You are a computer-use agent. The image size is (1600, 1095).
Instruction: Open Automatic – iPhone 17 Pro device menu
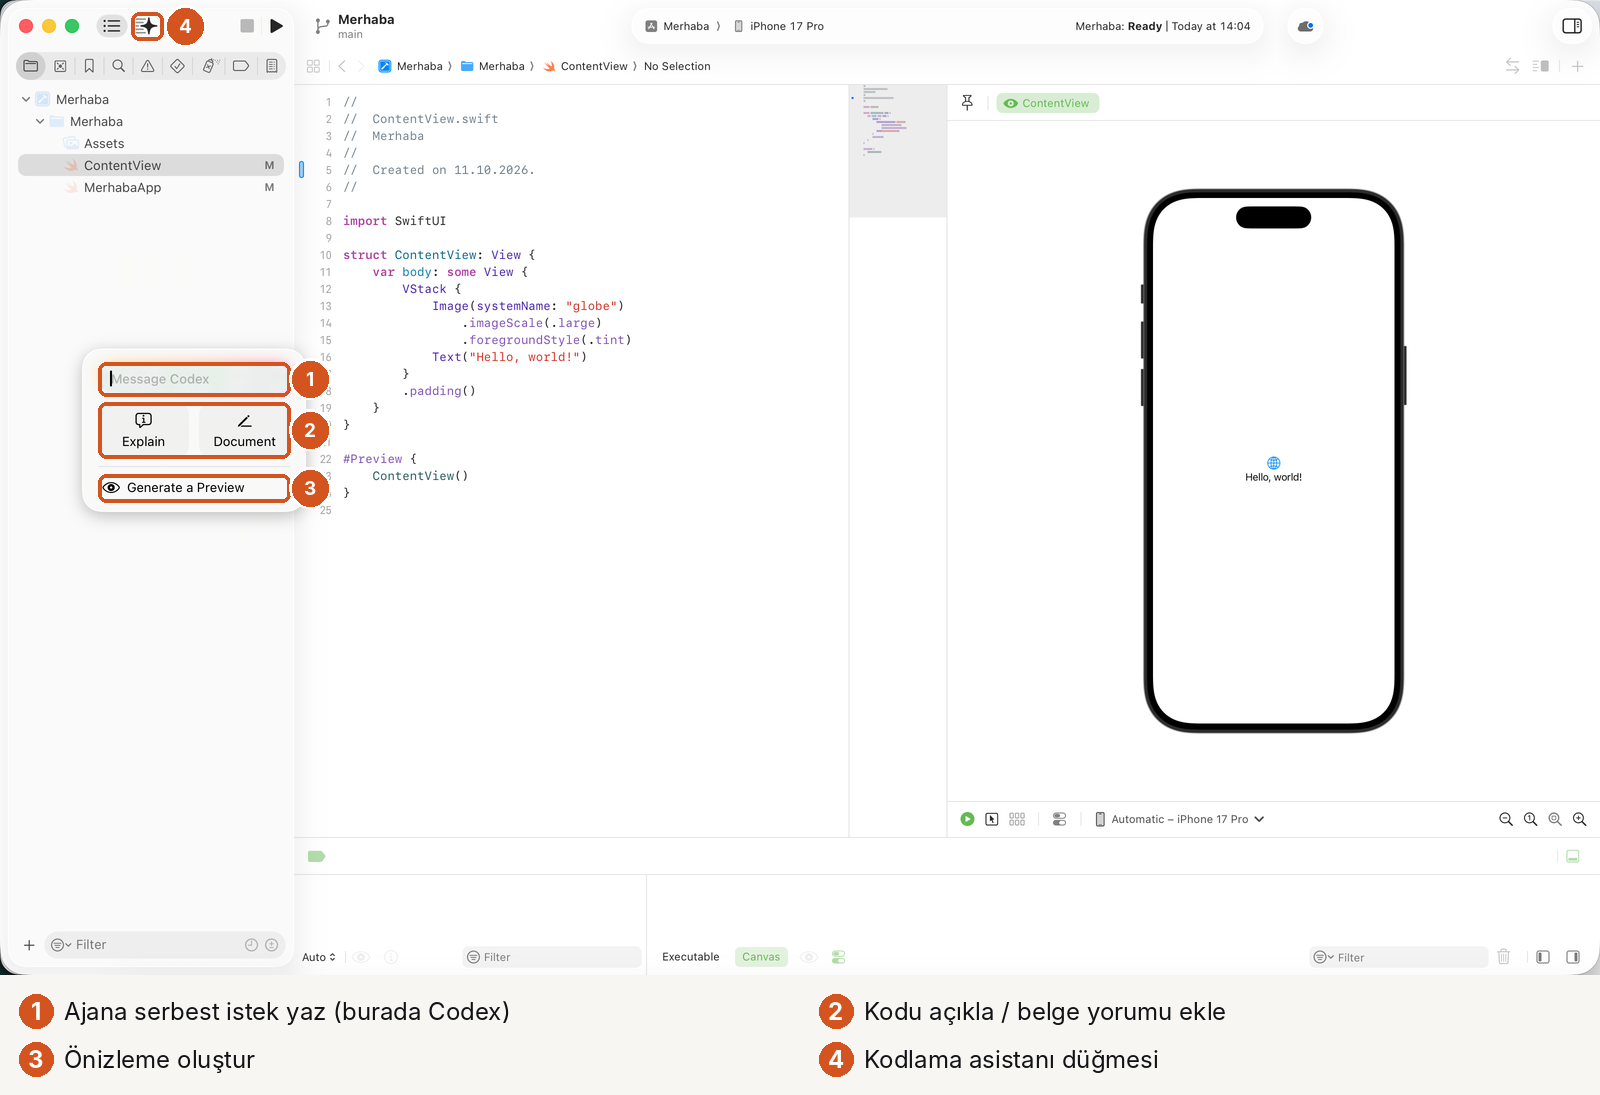point(1180,819)
